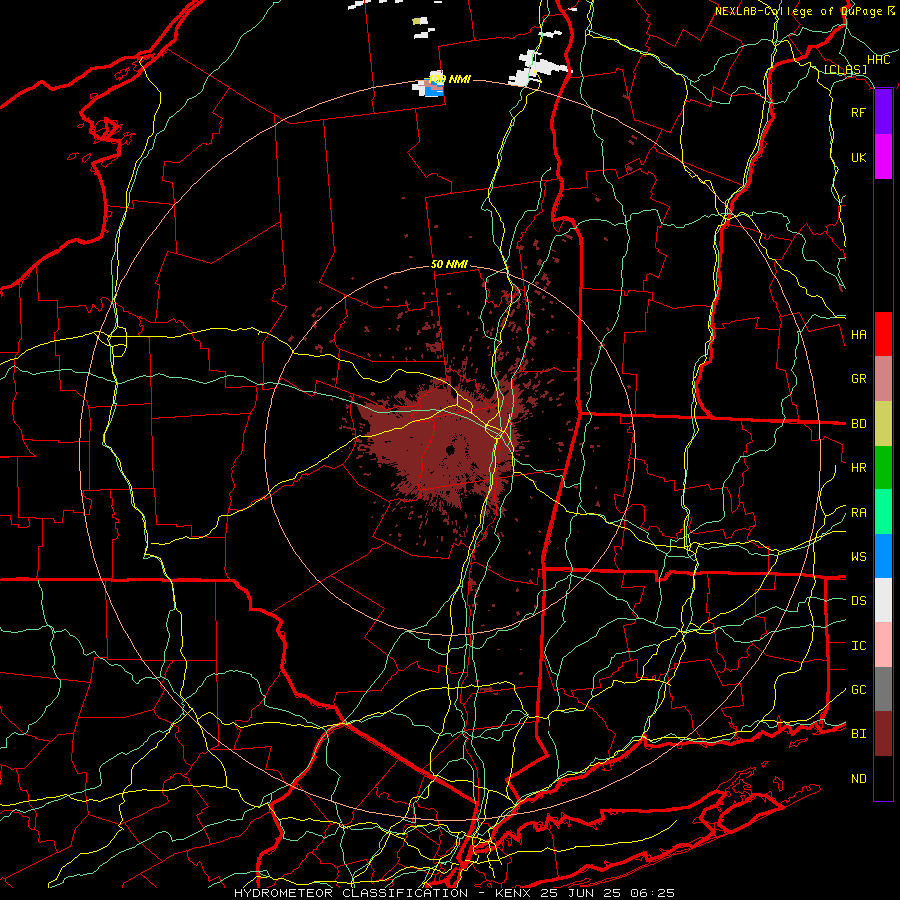
Task: Click the magenta UK legend color swatch
Action: coord(883,157)
